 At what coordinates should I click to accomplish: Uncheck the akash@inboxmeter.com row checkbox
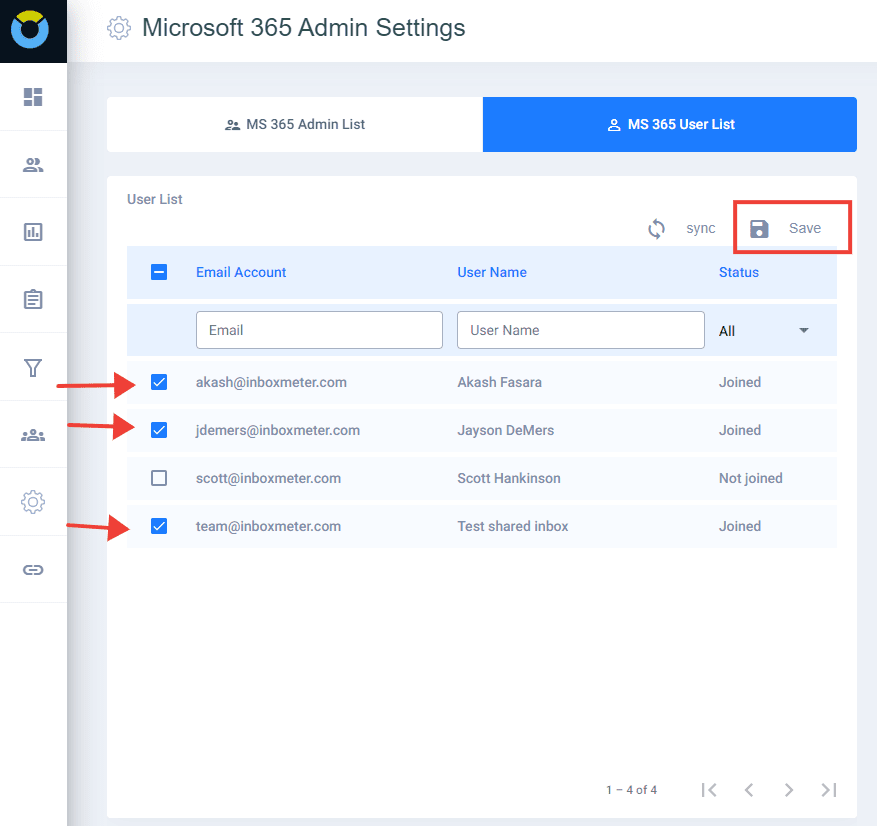pyautogui.click(x=159, y=382)
